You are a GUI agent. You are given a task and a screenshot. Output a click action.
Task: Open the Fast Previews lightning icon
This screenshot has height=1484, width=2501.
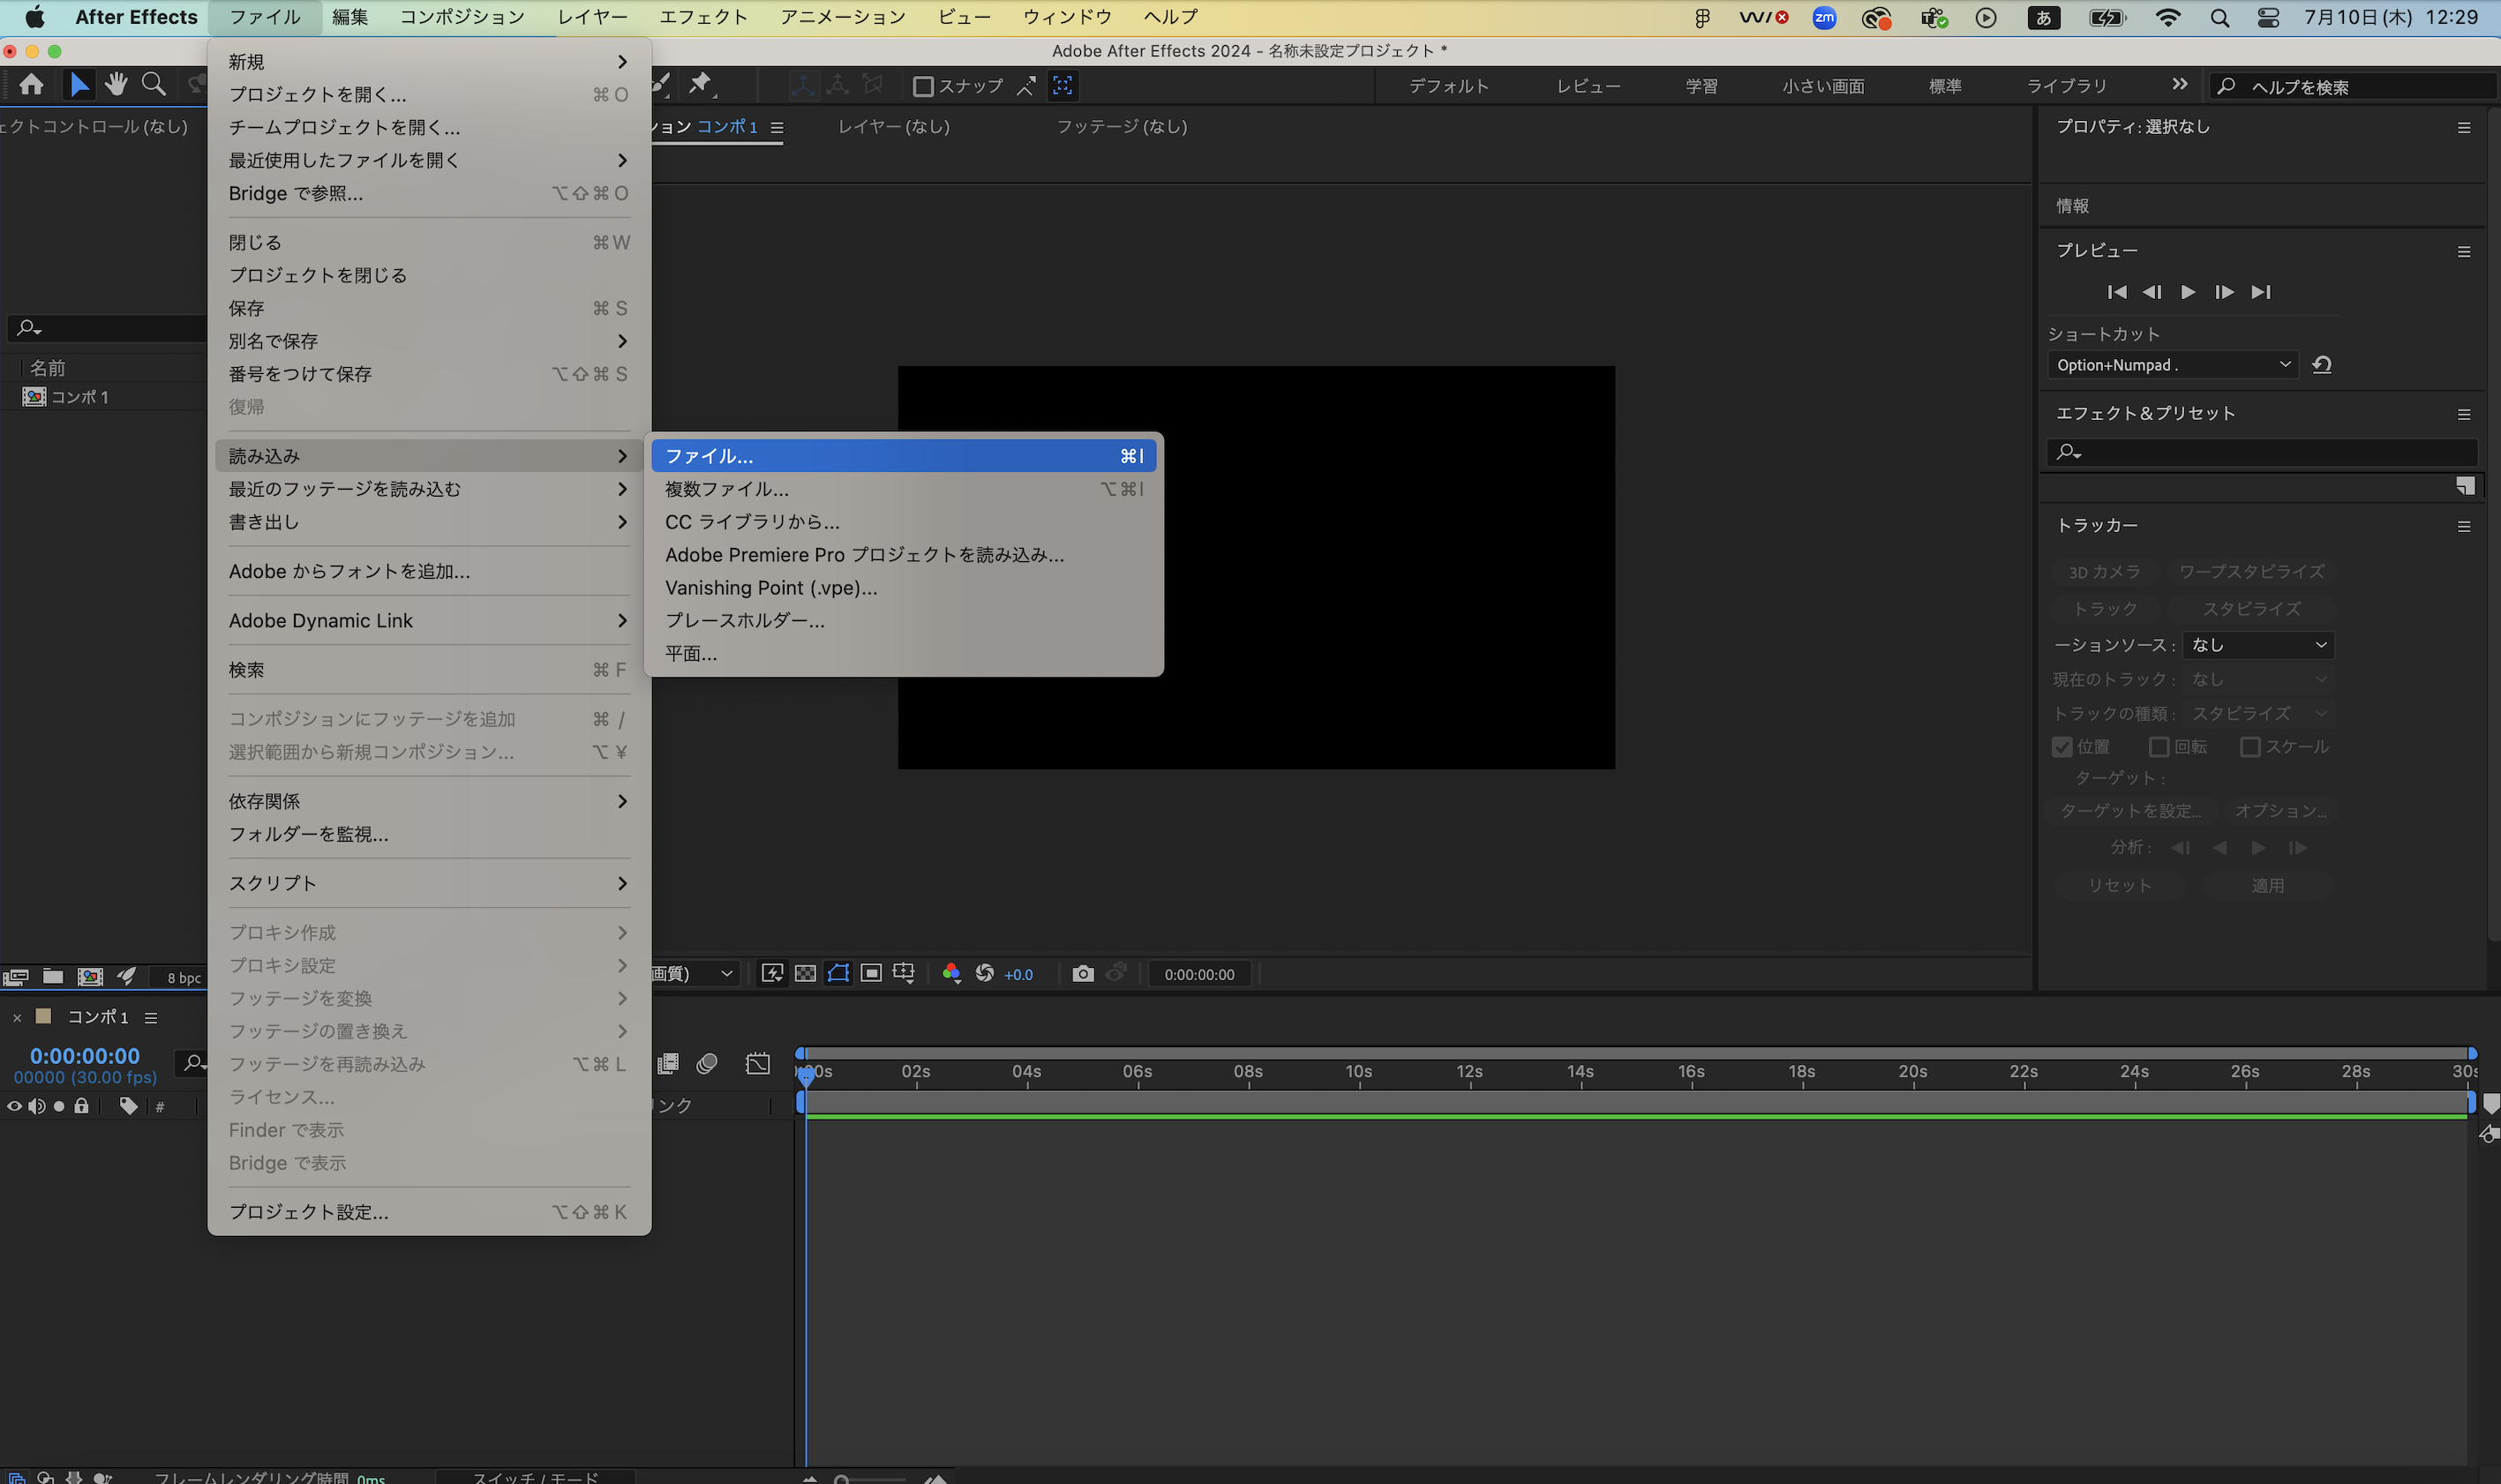coord(772,973)
